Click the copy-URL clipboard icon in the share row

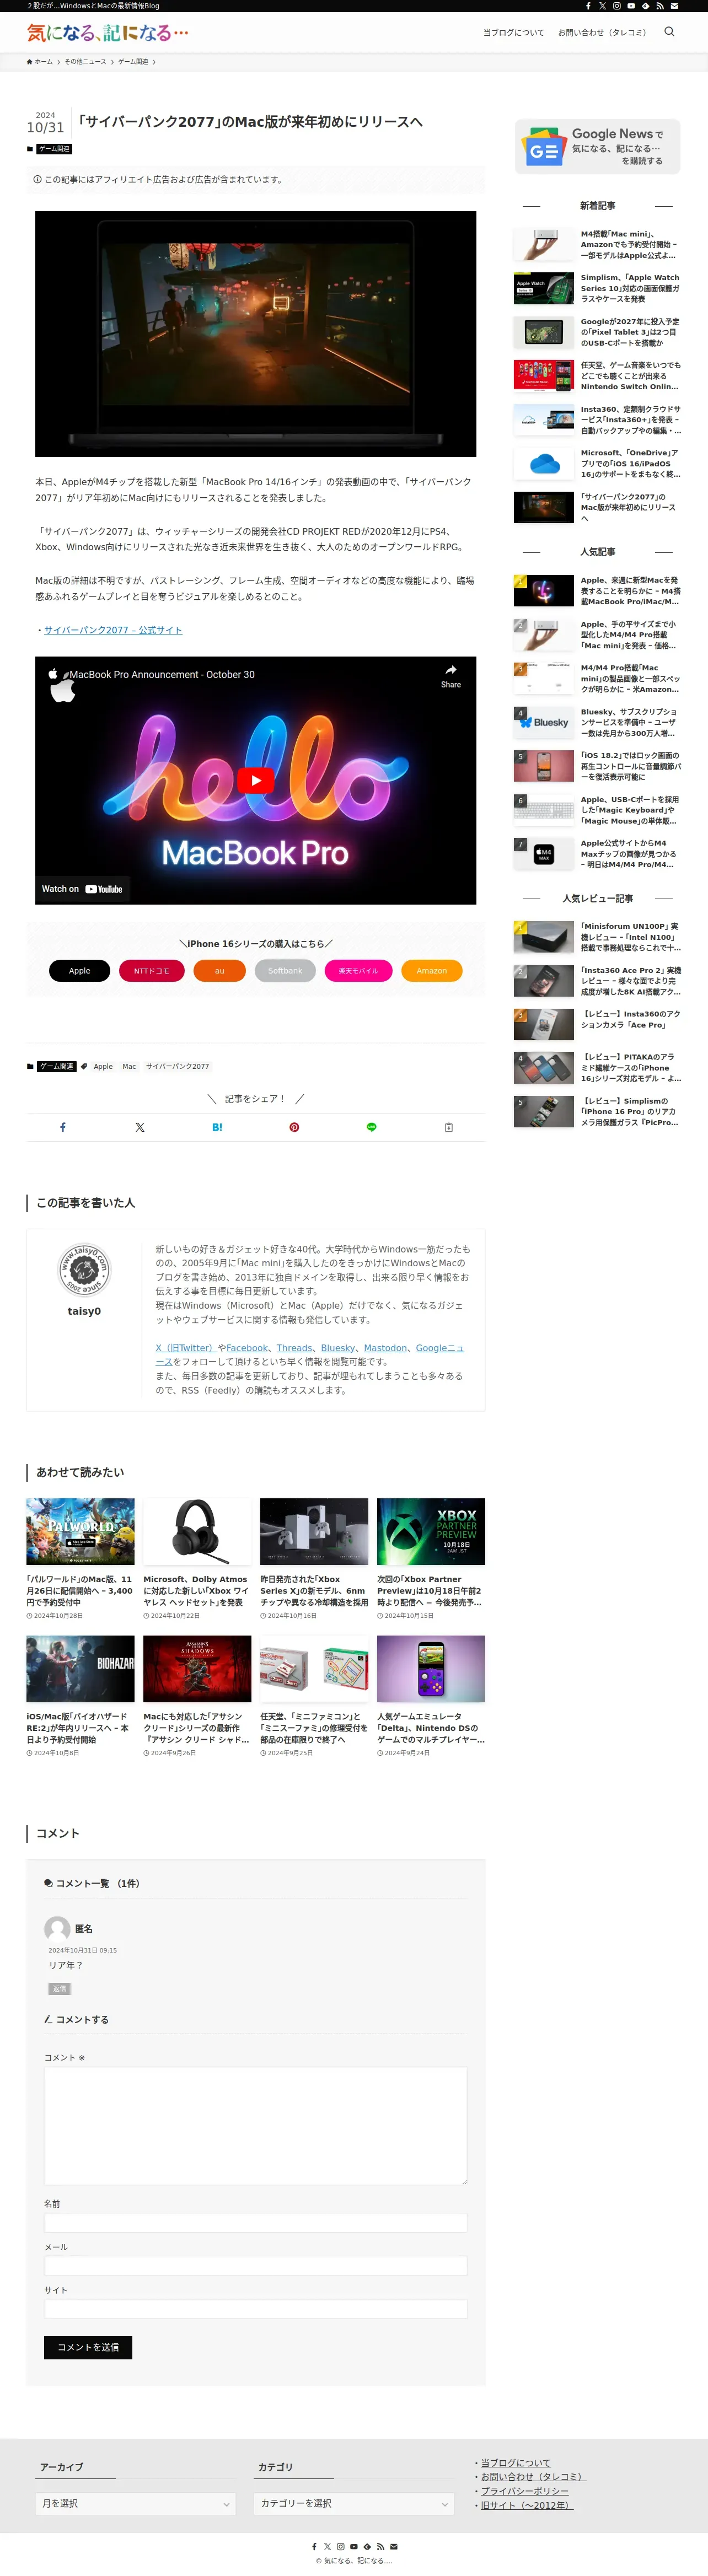[448, 1127]
